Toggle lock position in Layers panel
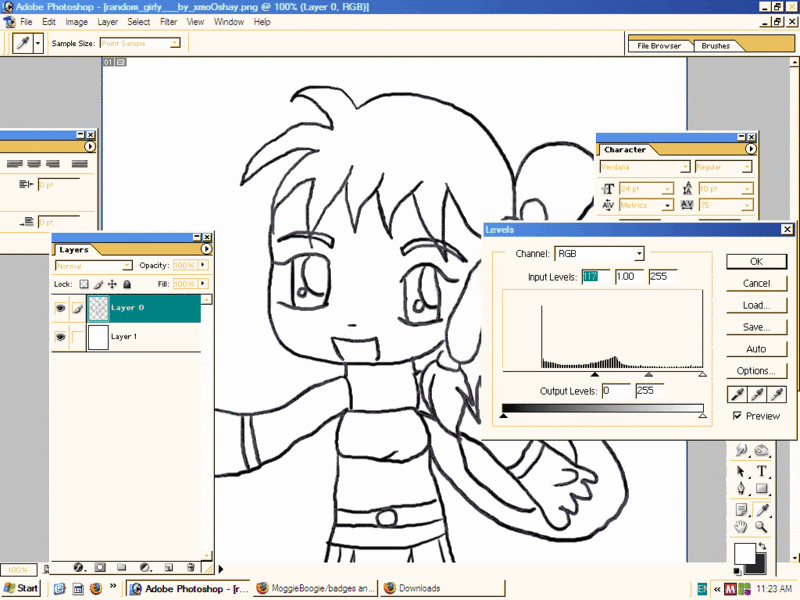Image resolution: width=800 pixels, height=600 pixels. tap(112, 284)
